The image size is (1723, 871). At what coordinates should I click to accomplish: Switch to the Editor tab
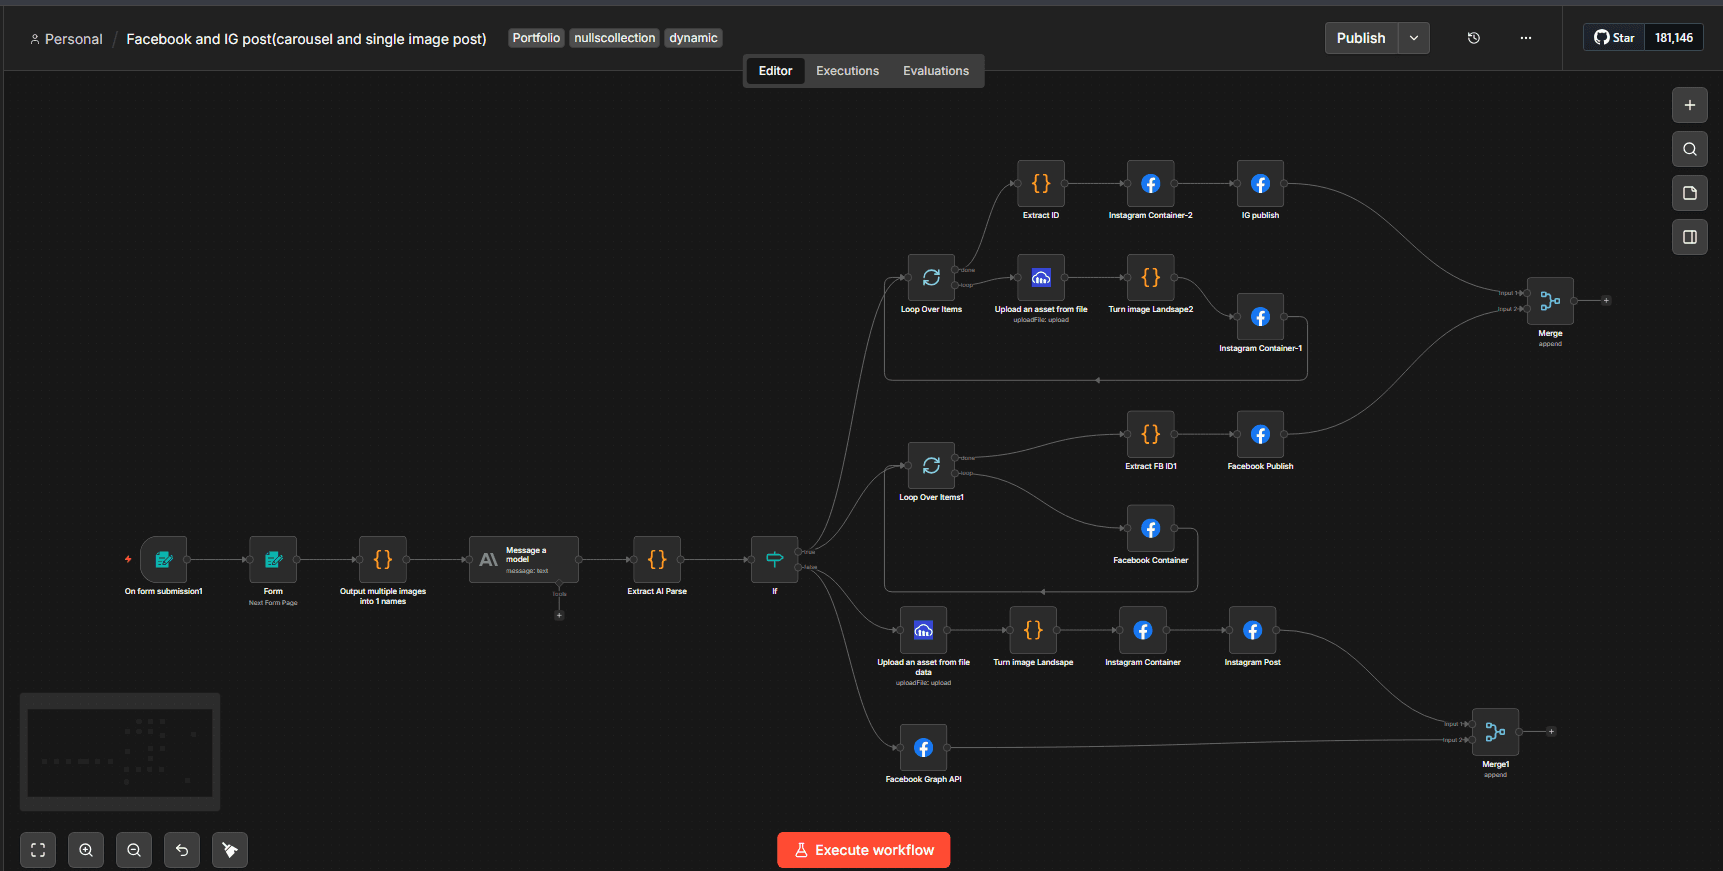(x=775, y=71)
